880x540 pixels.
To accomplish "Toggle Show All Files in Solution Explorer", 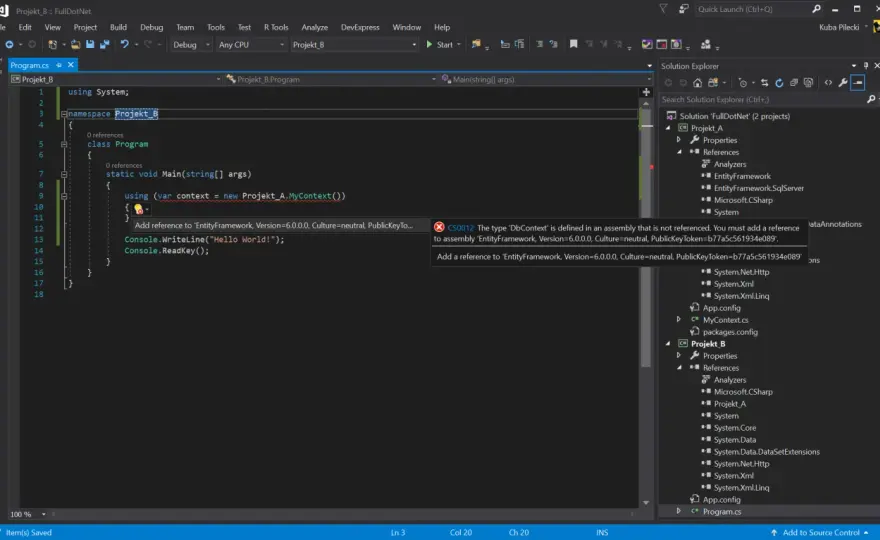I will [x=808, y=83].
